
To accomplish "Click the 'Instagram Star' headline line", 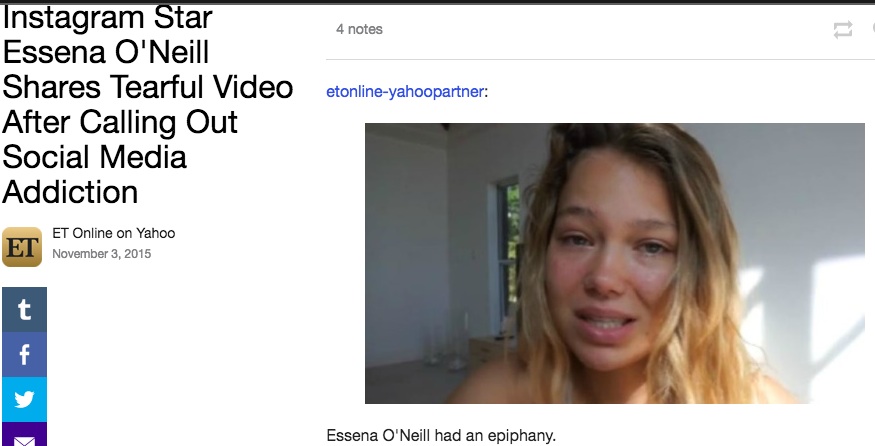I will pos(107,19).
